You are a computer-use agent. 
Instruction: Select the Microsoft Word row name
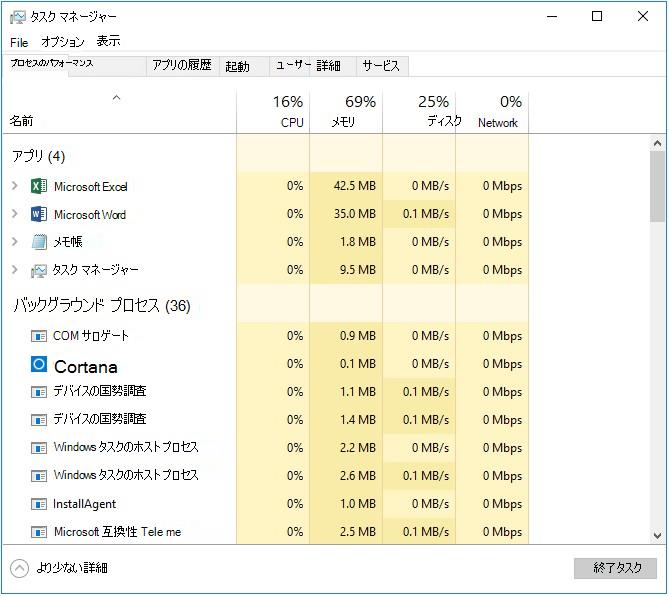pyautogui.click(x=90, y=215)
